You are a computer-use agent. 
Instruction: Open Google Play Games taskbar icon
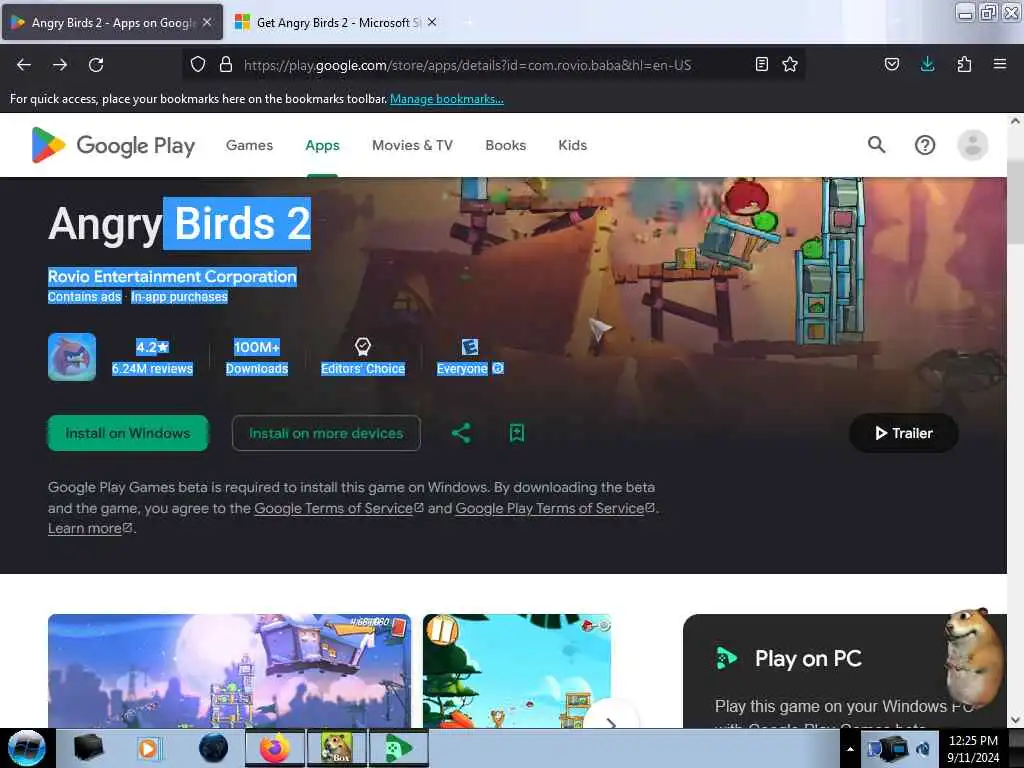click(x=398, y=748)
